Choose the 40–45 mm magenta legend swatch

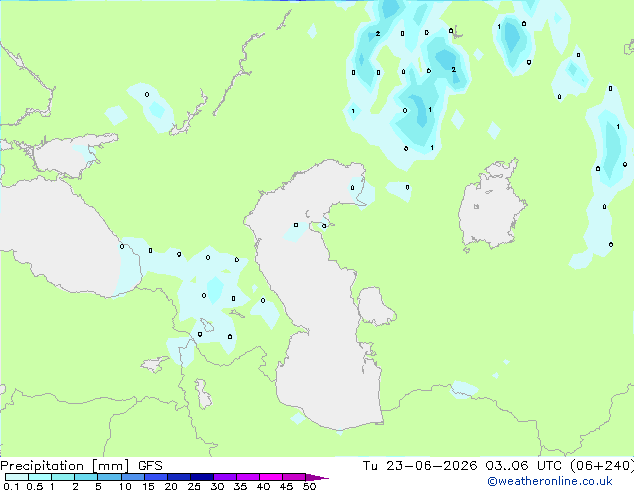click(271, 477)
